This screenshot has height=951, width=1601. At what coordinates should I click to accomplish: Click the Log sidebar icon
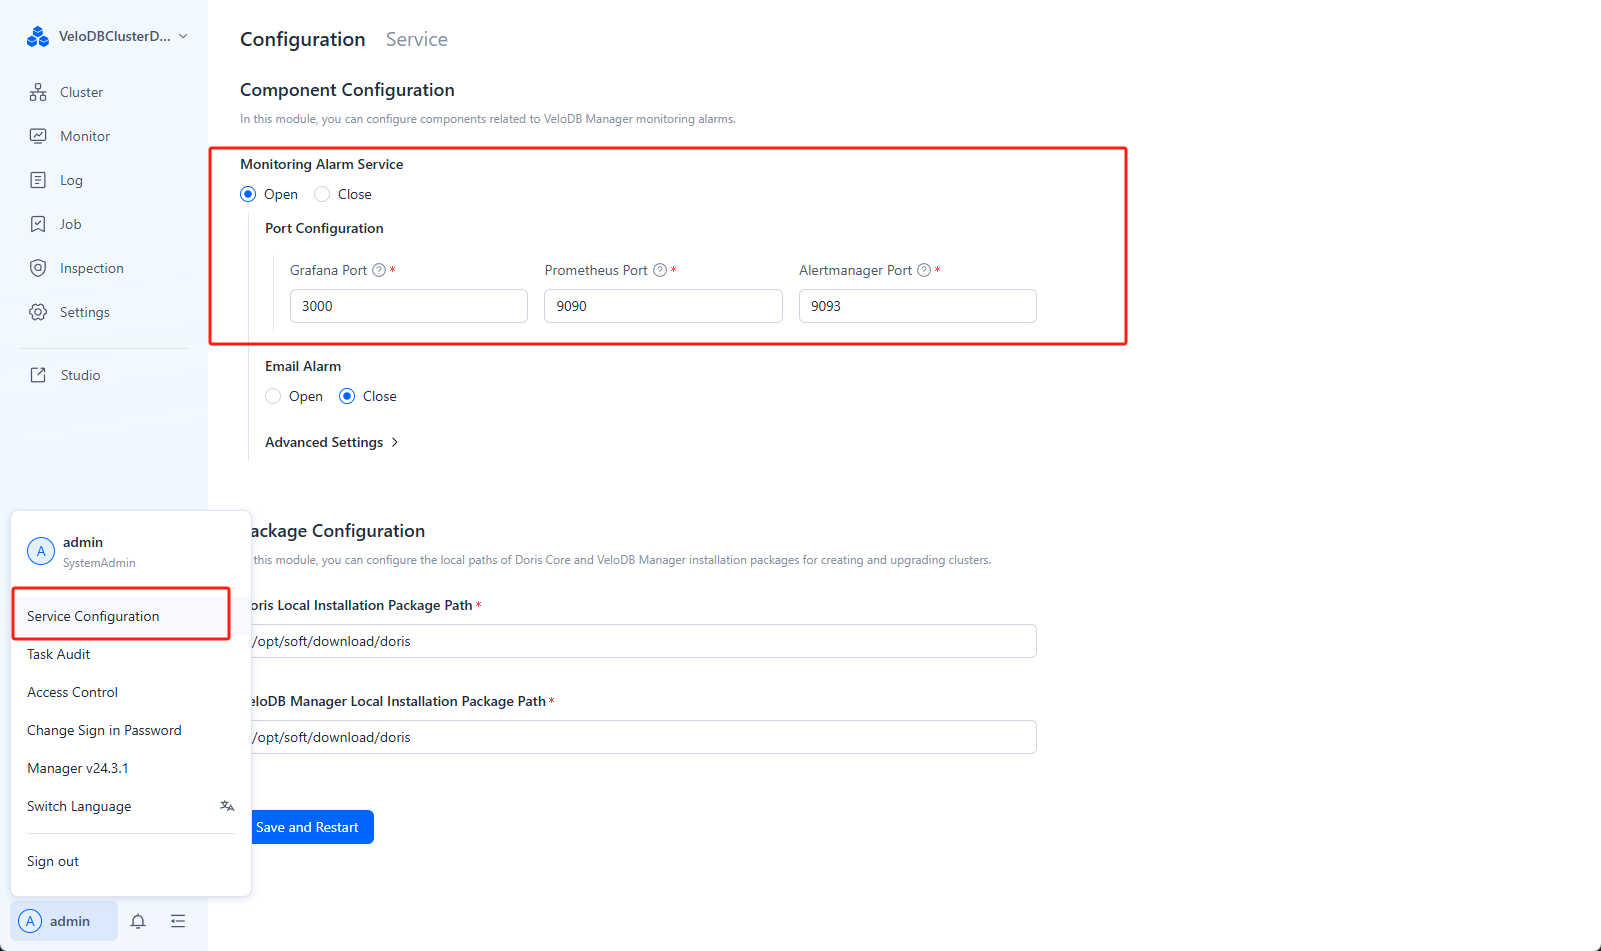[x=38, y=179]
